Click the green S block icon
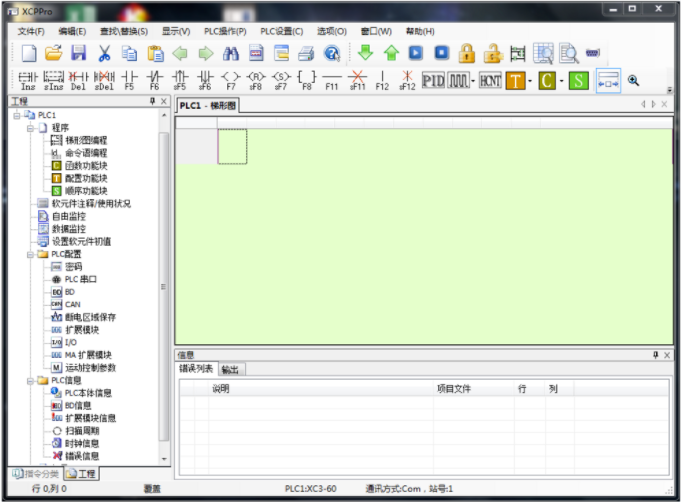The height and width of the screenshot is (502, 681). [x=578, y=80]
